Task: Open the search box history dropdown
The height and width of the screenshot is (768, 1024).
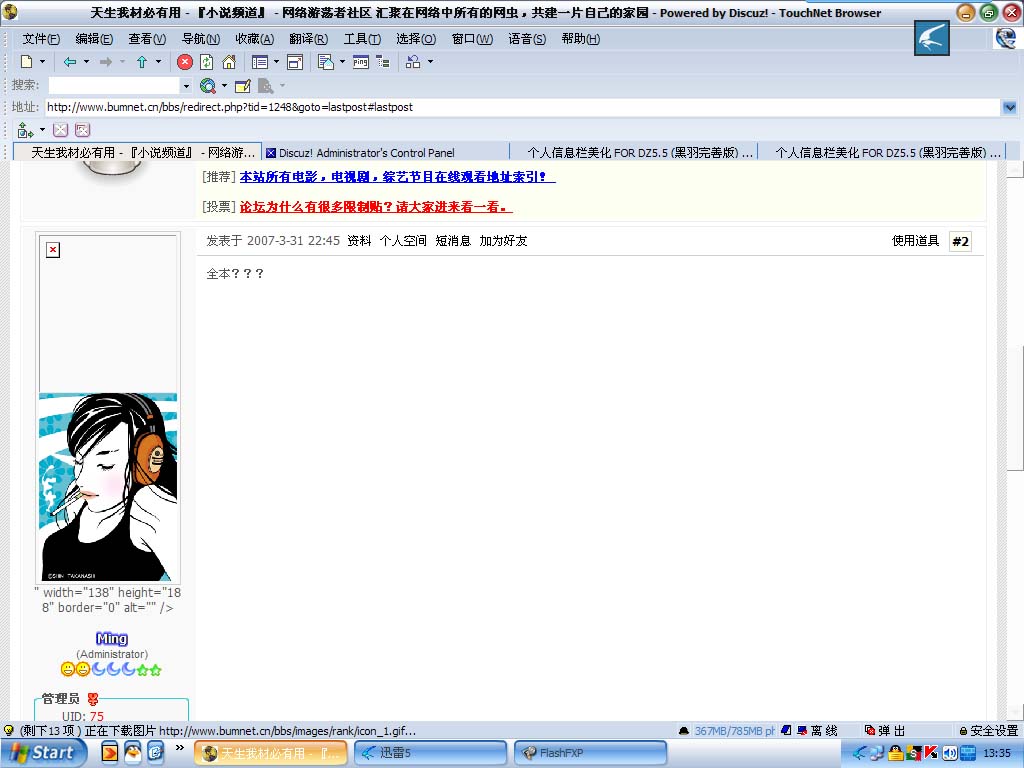Action: (186, 86)
